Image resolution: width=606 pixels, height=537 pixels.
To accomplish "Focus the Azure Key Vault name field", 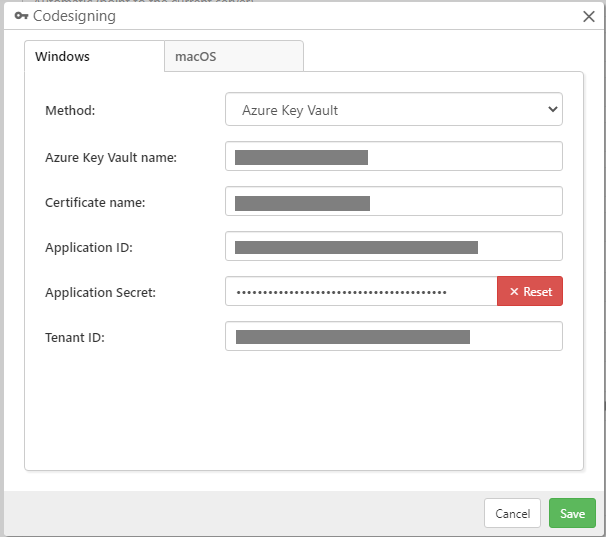I will [x=394, y=157].
